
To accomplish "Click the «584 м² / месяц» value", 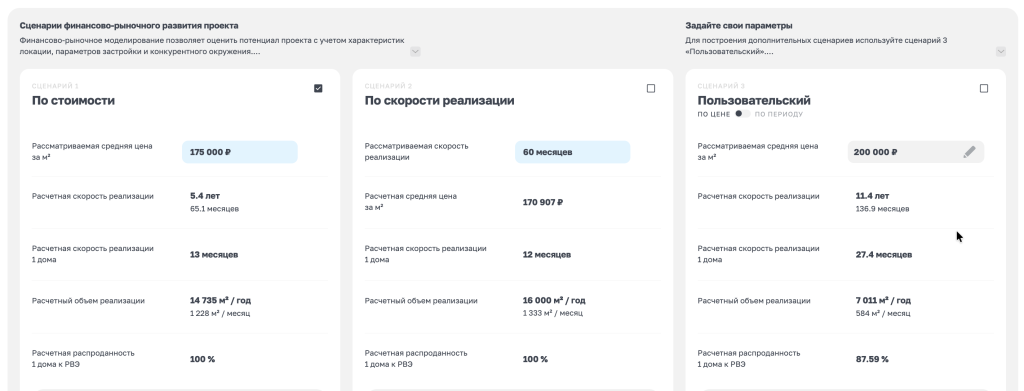I will click(883, 313).
